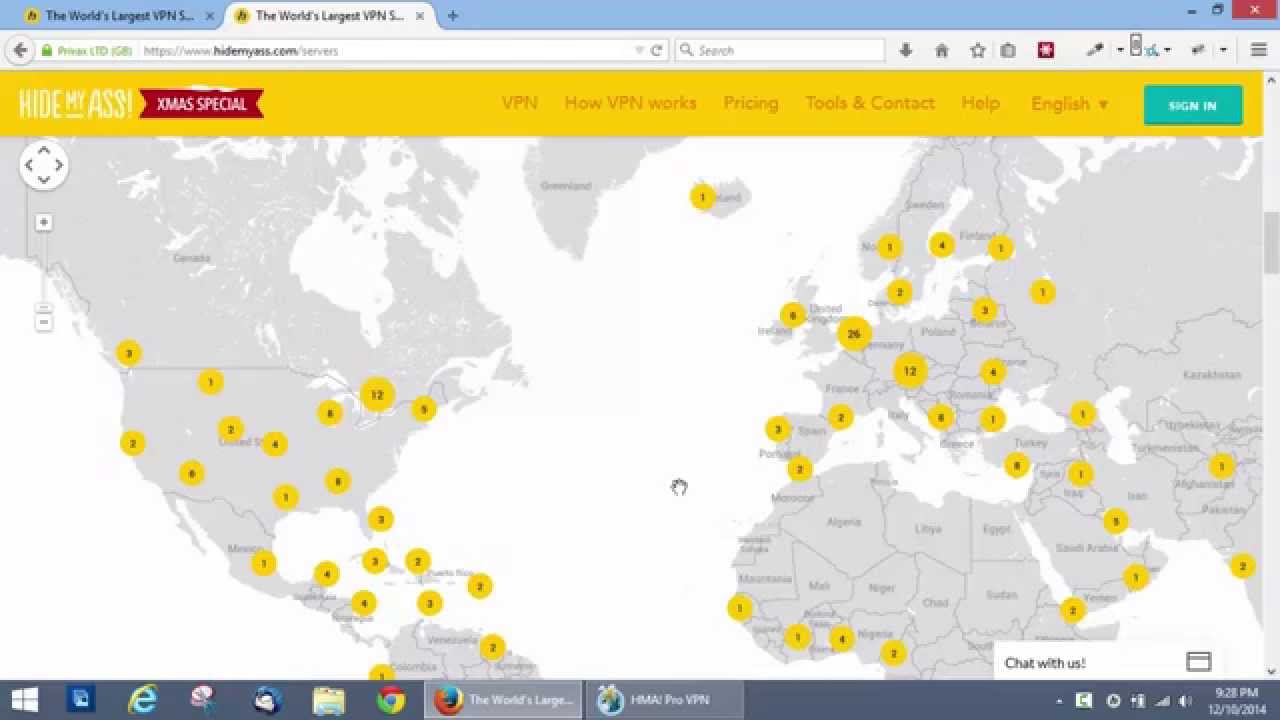The height and width of the screenshot is (720, 1280).
Task: Open File Explorer from taskbar
Action: click(x=328, y=699)
